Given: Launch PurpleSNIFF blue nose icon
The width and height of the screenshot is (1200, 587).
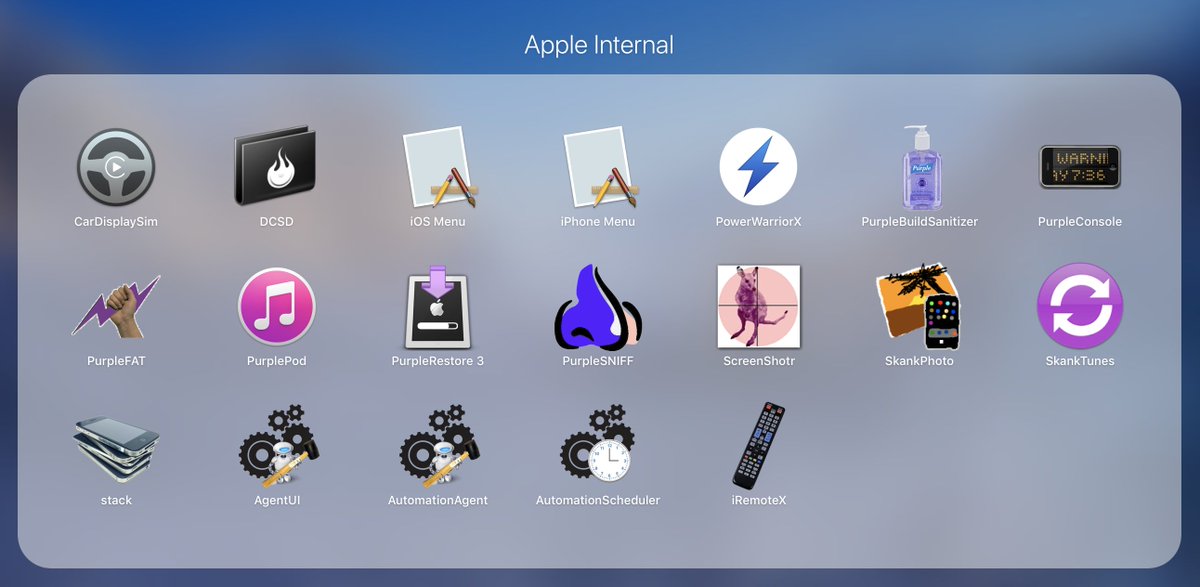Looking at the screenshot, I should [598, 306].
